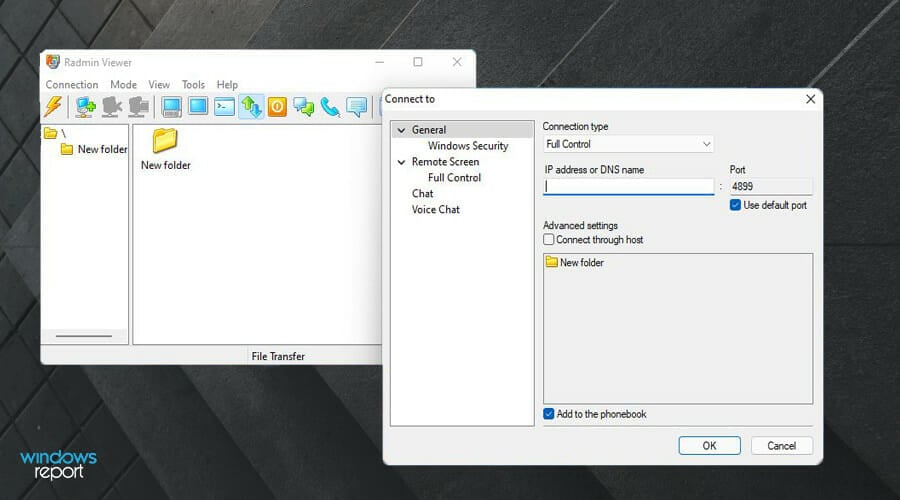Toggle the Use default port checkbox

coord(735,205)
